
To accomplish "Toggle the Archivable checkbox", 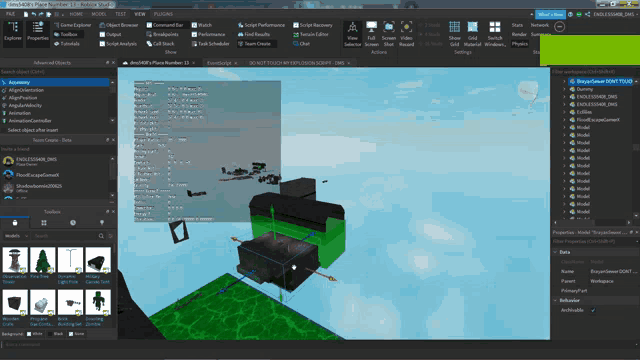I will (x=593, y=310).
